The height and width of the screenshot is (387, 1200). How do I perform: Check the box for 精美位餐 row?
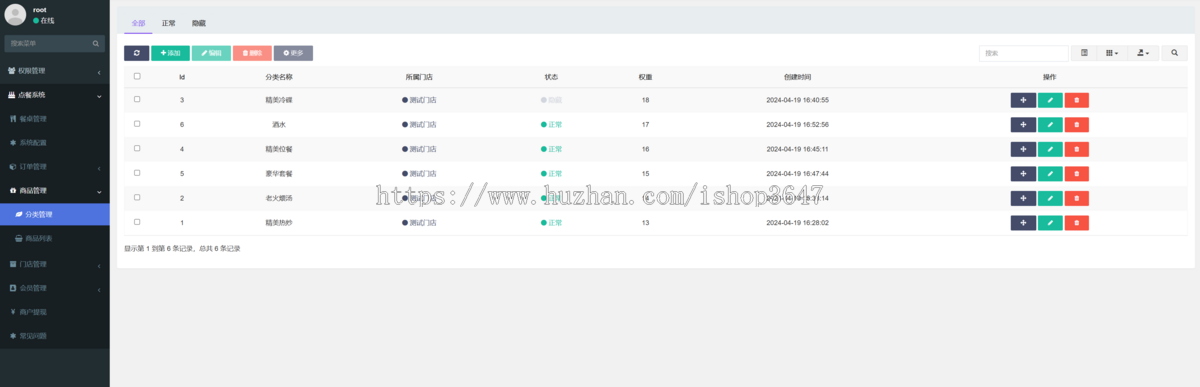137,148
